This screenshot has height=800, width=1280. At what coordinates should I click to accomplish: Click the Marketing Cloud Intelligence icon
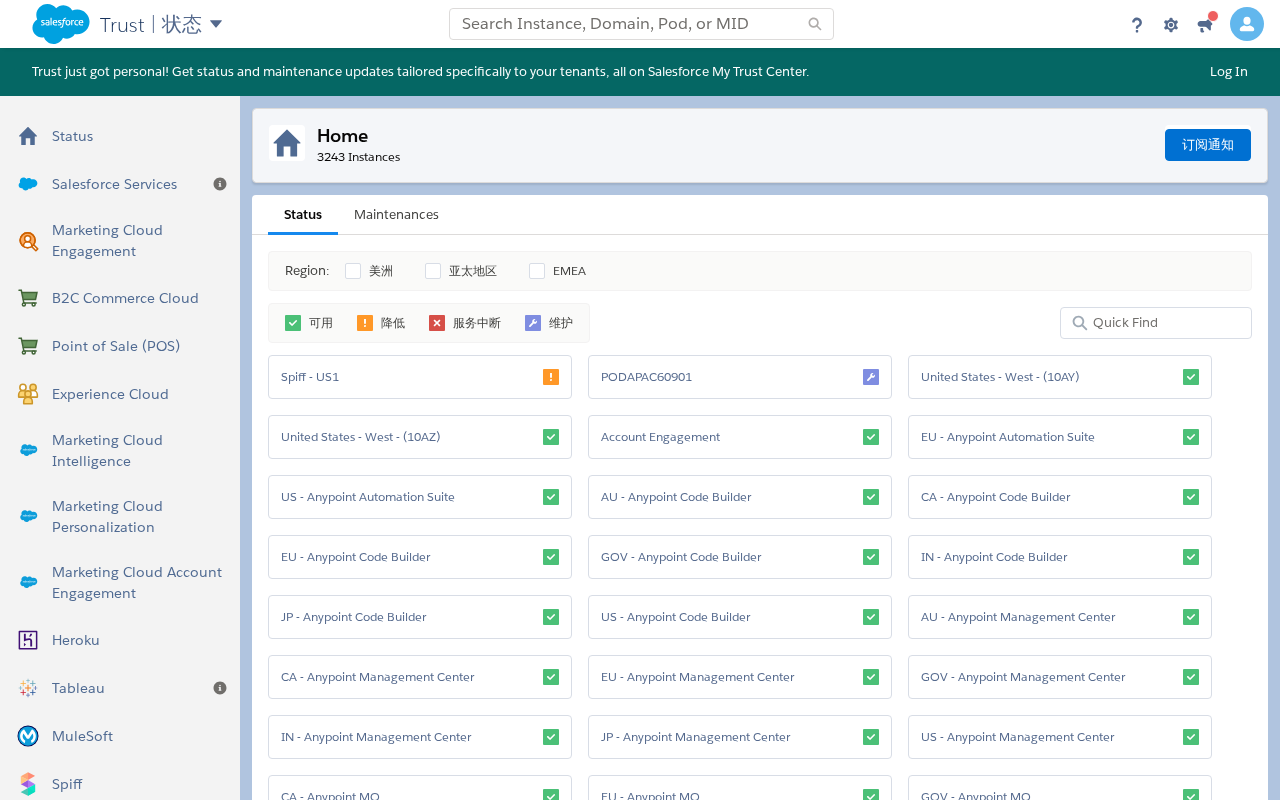click(28, 450)
